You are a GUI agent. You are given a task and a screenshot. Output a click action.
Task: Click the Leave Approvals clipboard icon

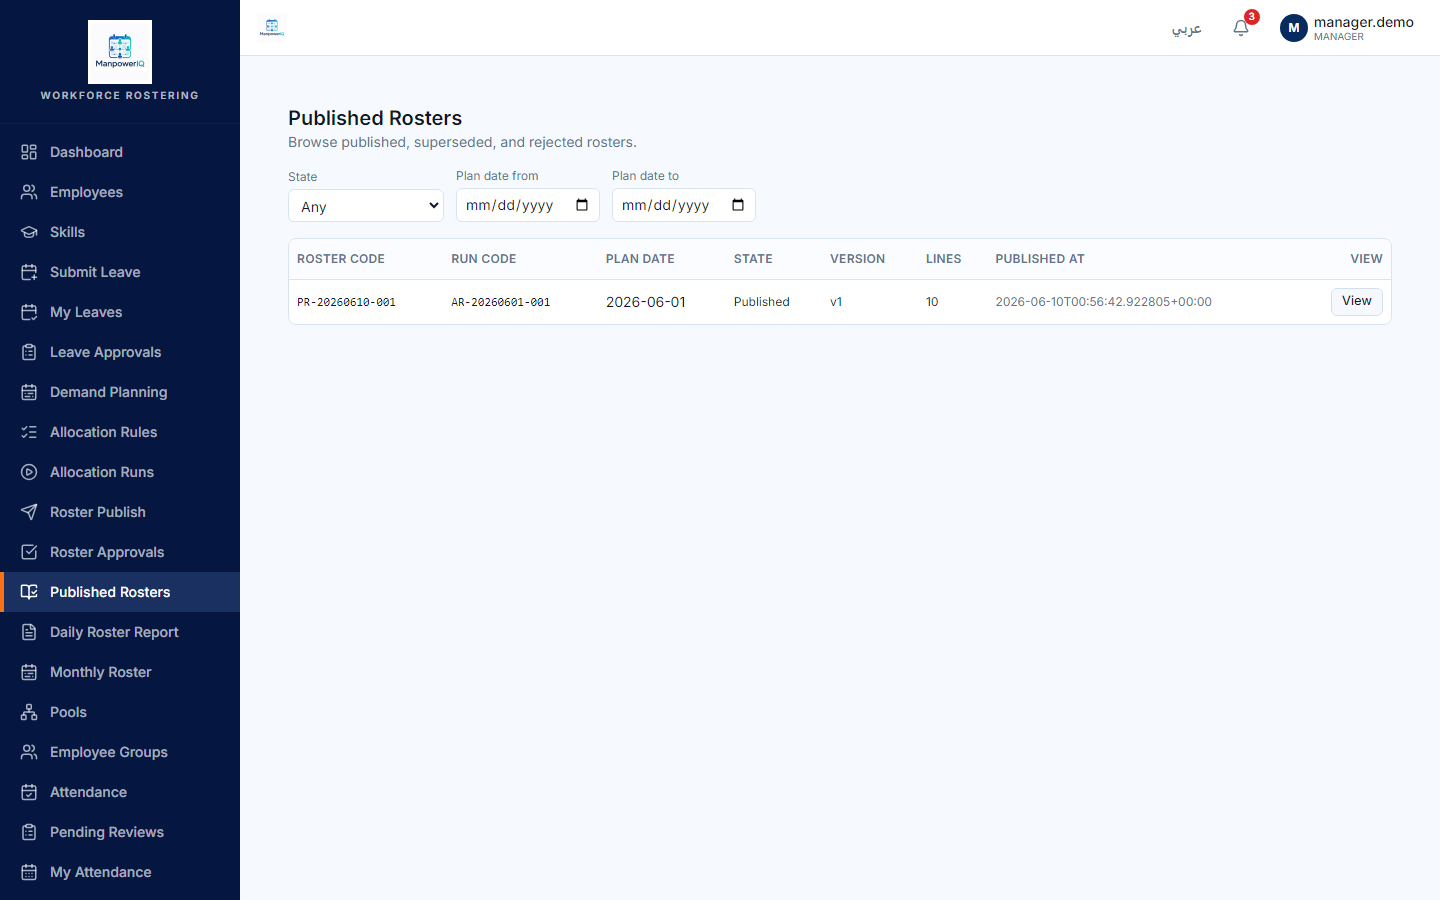point(29,352)
